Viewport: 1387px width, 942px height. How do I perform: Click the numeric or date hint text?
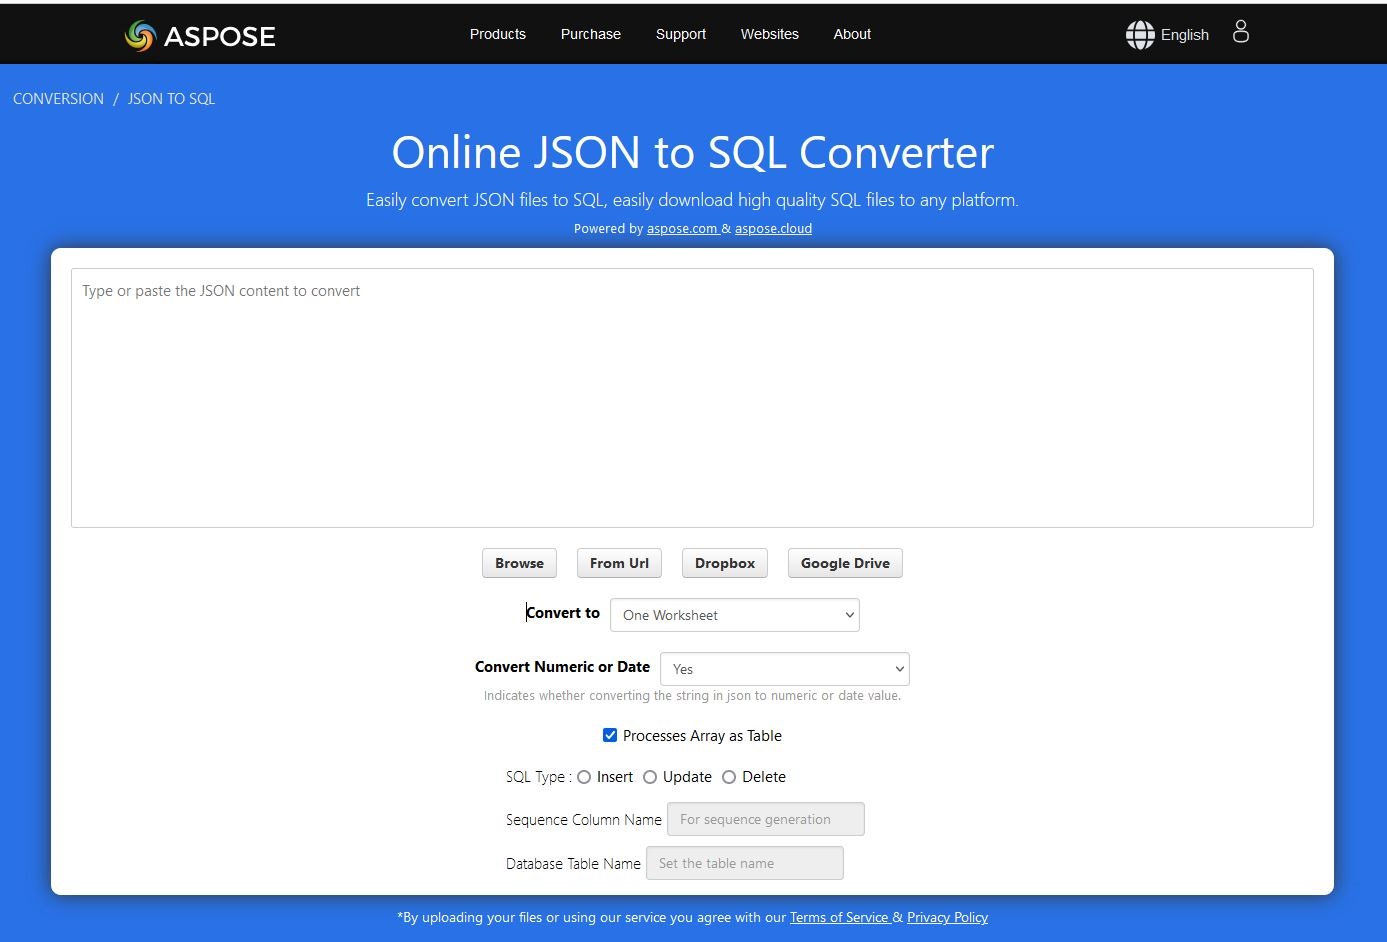point(692,696)
